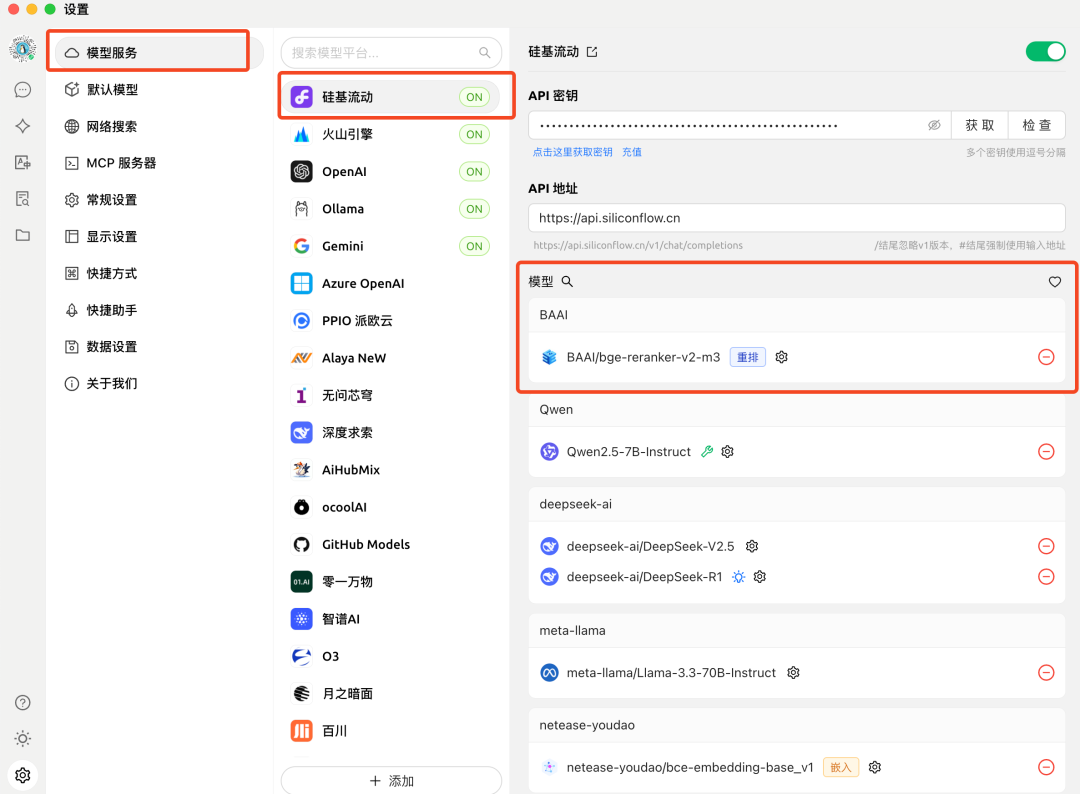Click the theme brightness icon above the settings gear
1080x794 pixels.
pos(22,738)
